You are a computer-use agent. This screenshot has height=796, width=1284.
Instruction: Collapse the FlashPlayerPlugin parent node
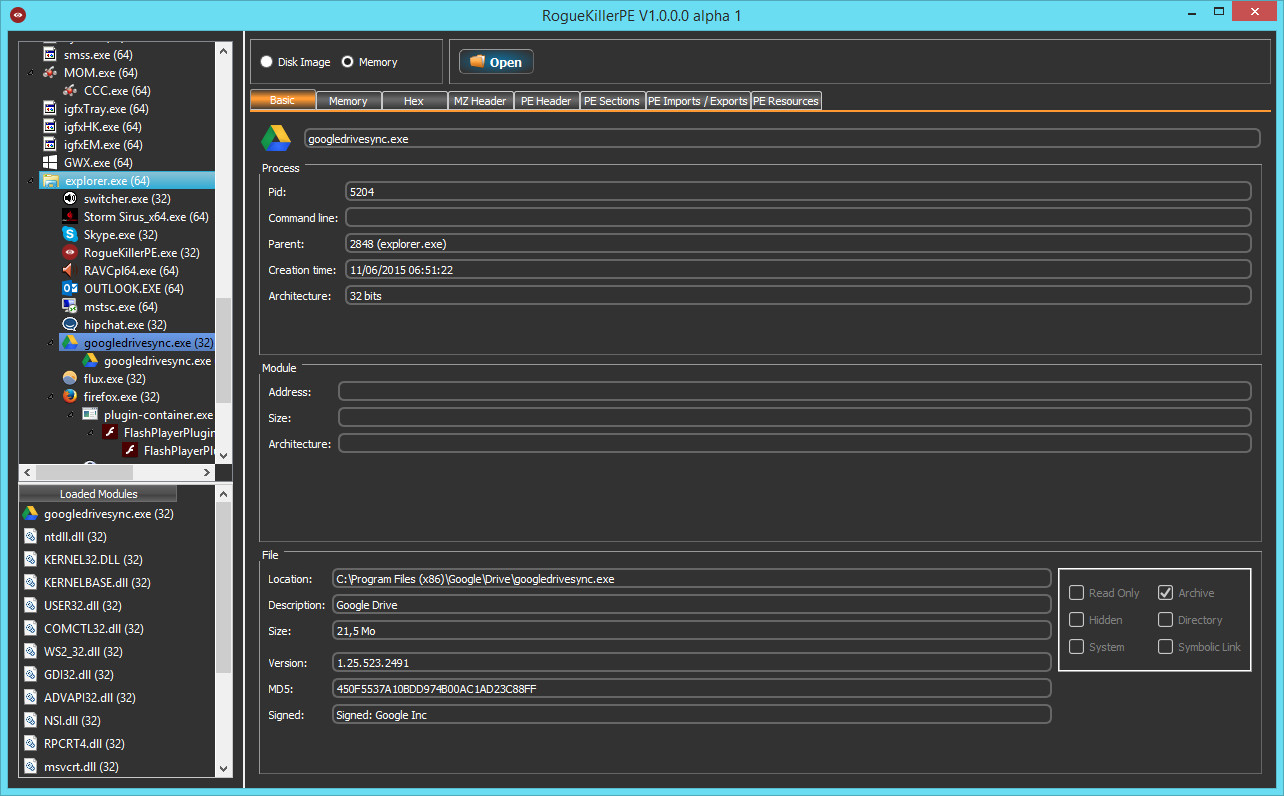[91, 433]
